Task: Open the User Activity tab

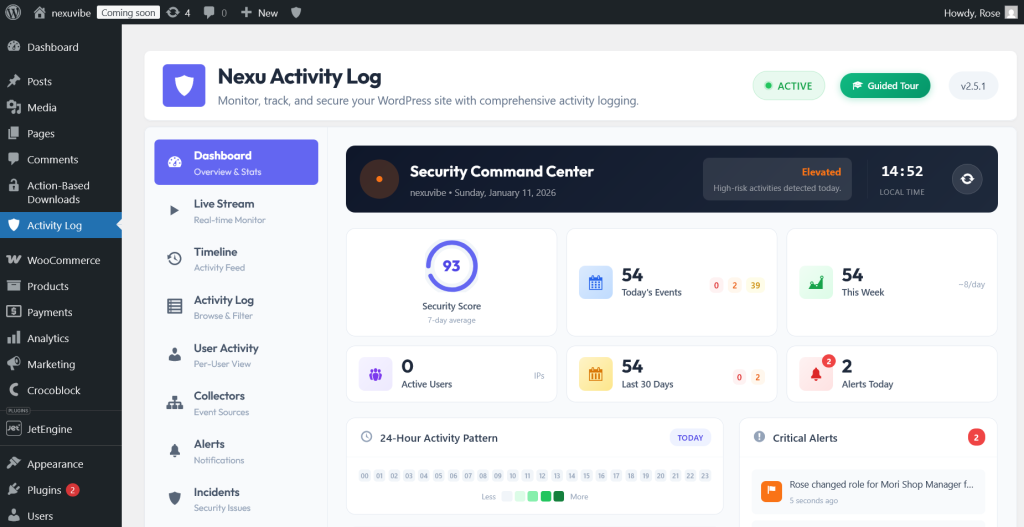Action: click(x=236, y=355)
